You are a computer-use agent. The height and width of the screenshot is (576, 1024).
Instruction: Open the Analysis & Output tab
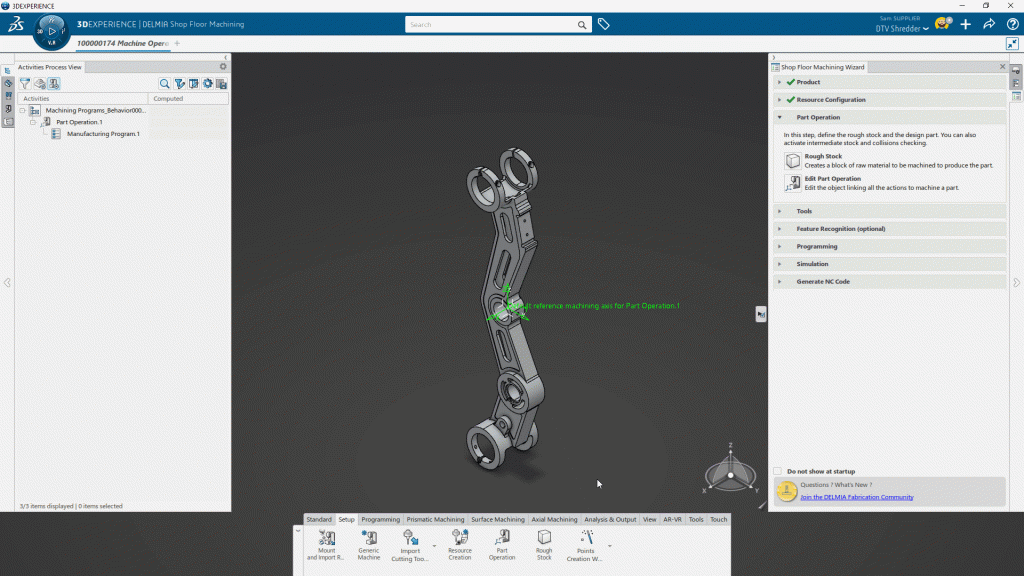point(610,520)
